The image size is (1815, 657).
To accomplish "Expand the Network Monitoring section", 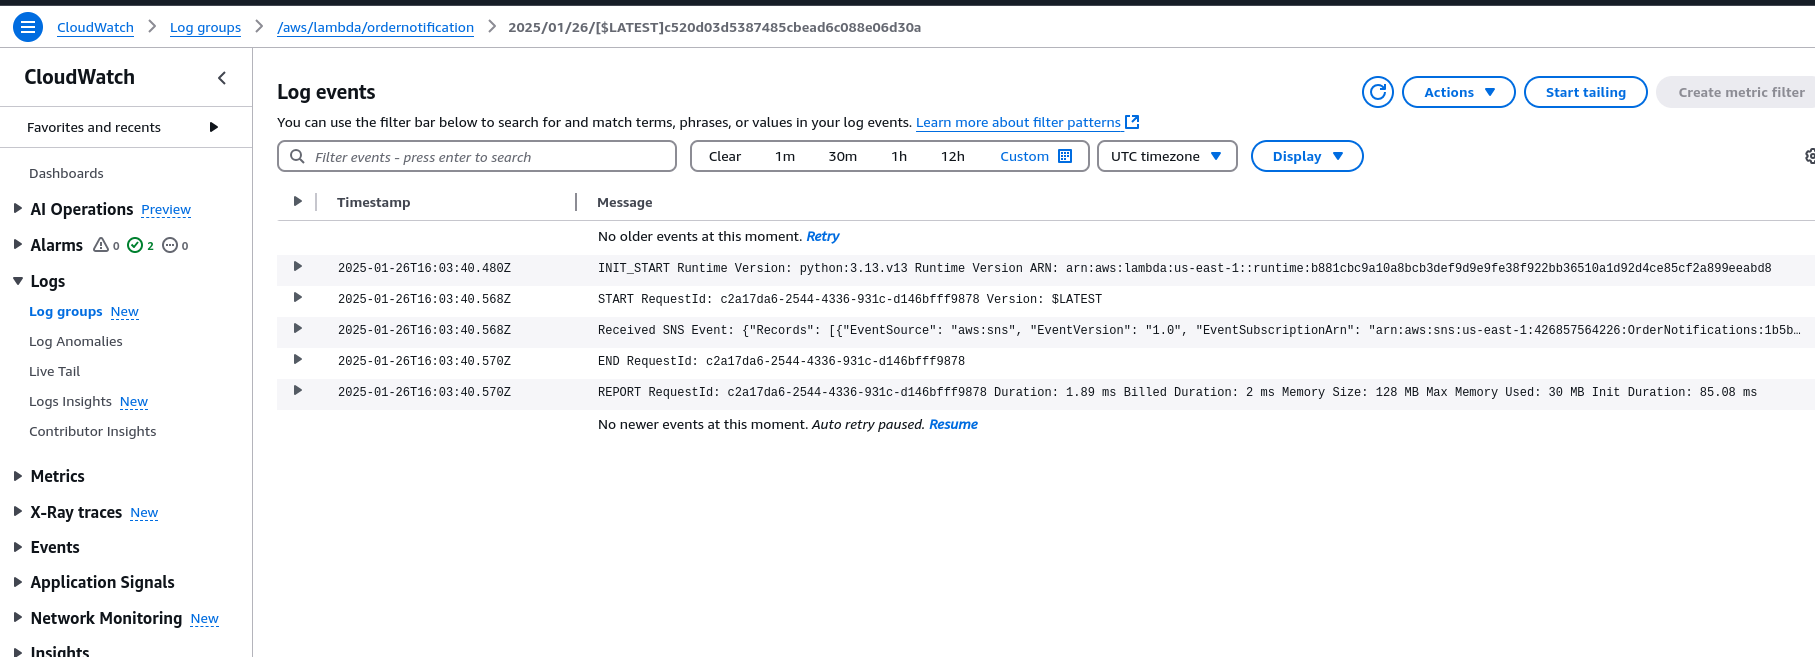I will tap(18, 618).
